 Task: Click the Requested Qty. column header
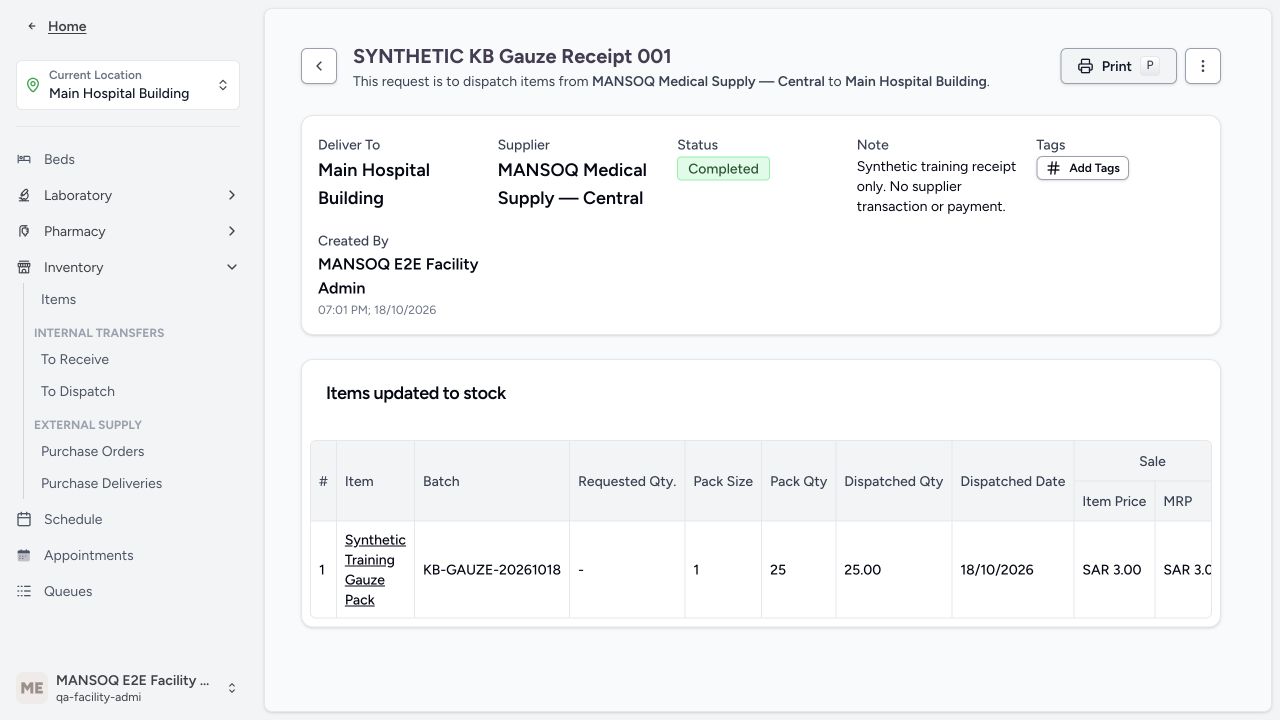pyautogui.click(x=627, y=481)
